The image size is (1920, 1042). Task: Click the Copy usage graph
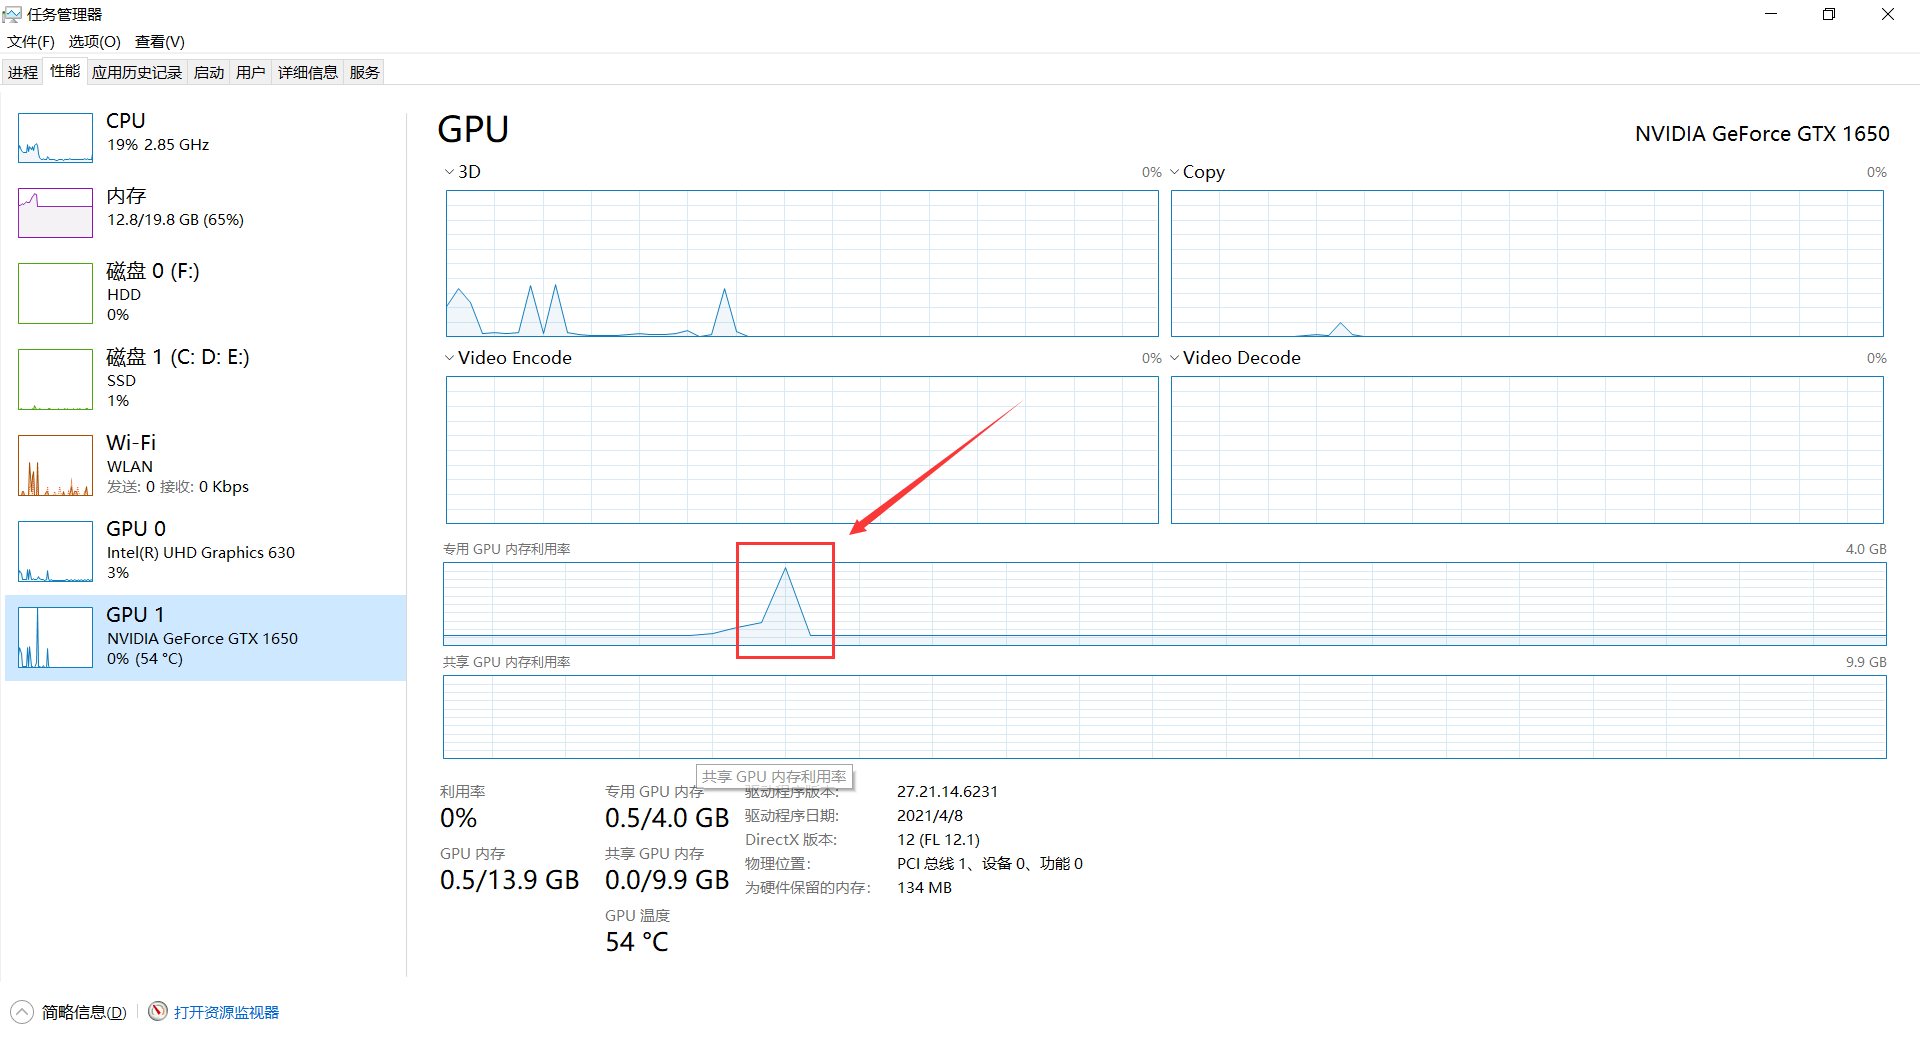[x=1527, y=263]
